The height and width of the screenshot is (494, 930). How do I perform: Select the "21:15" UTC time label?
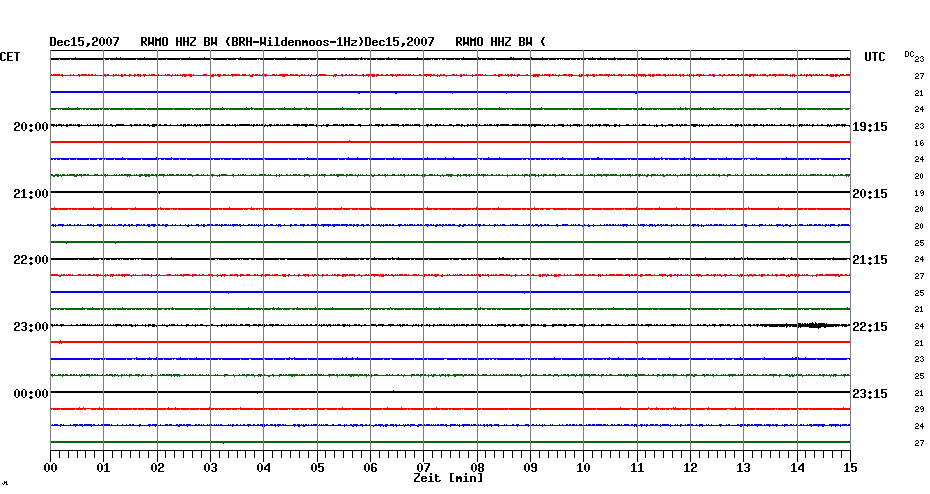click(x=870, y=260)
